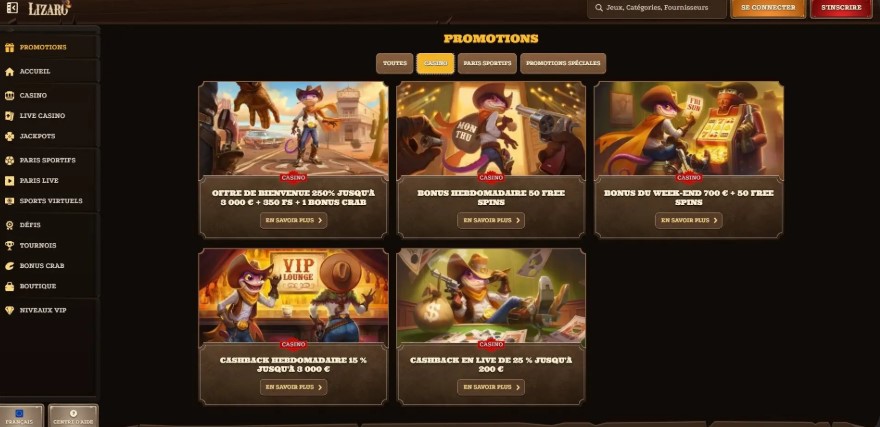Open Niveaux VIP via the diamond icon

click(10, 310)
